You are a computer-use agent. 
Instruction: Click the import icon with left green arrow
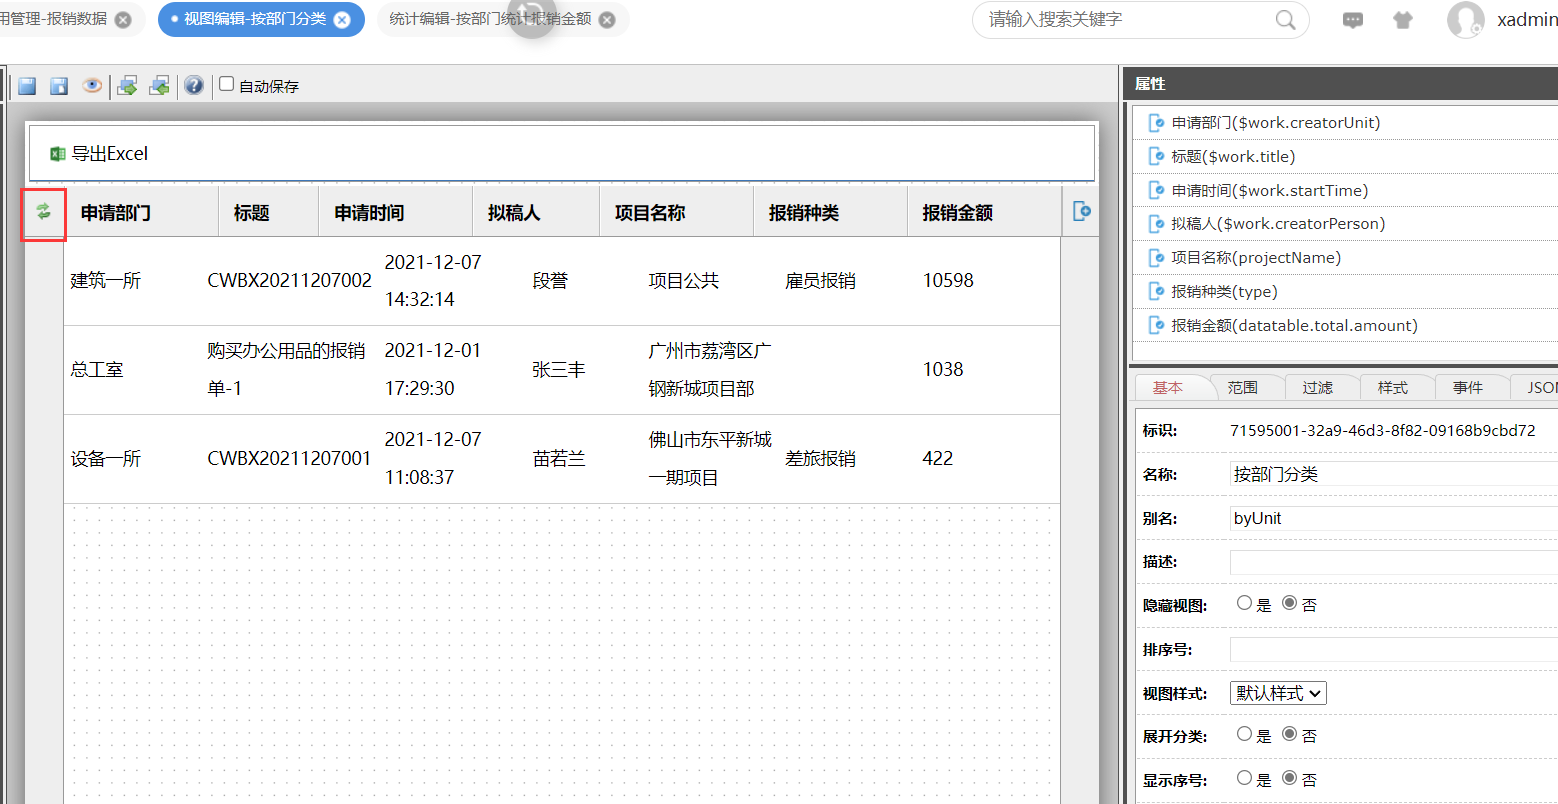[x=159, y=86]
